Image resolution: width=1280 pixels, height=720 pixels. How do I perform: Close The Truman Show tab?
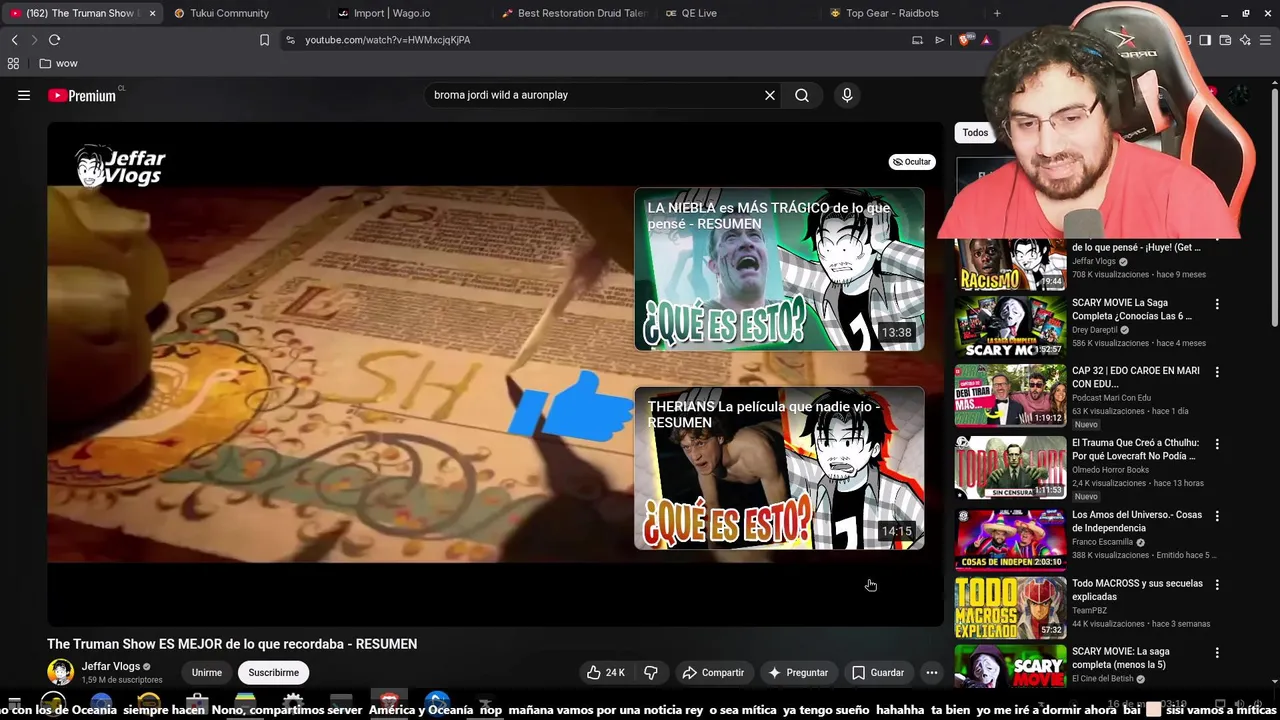click(x=152, y=13)
